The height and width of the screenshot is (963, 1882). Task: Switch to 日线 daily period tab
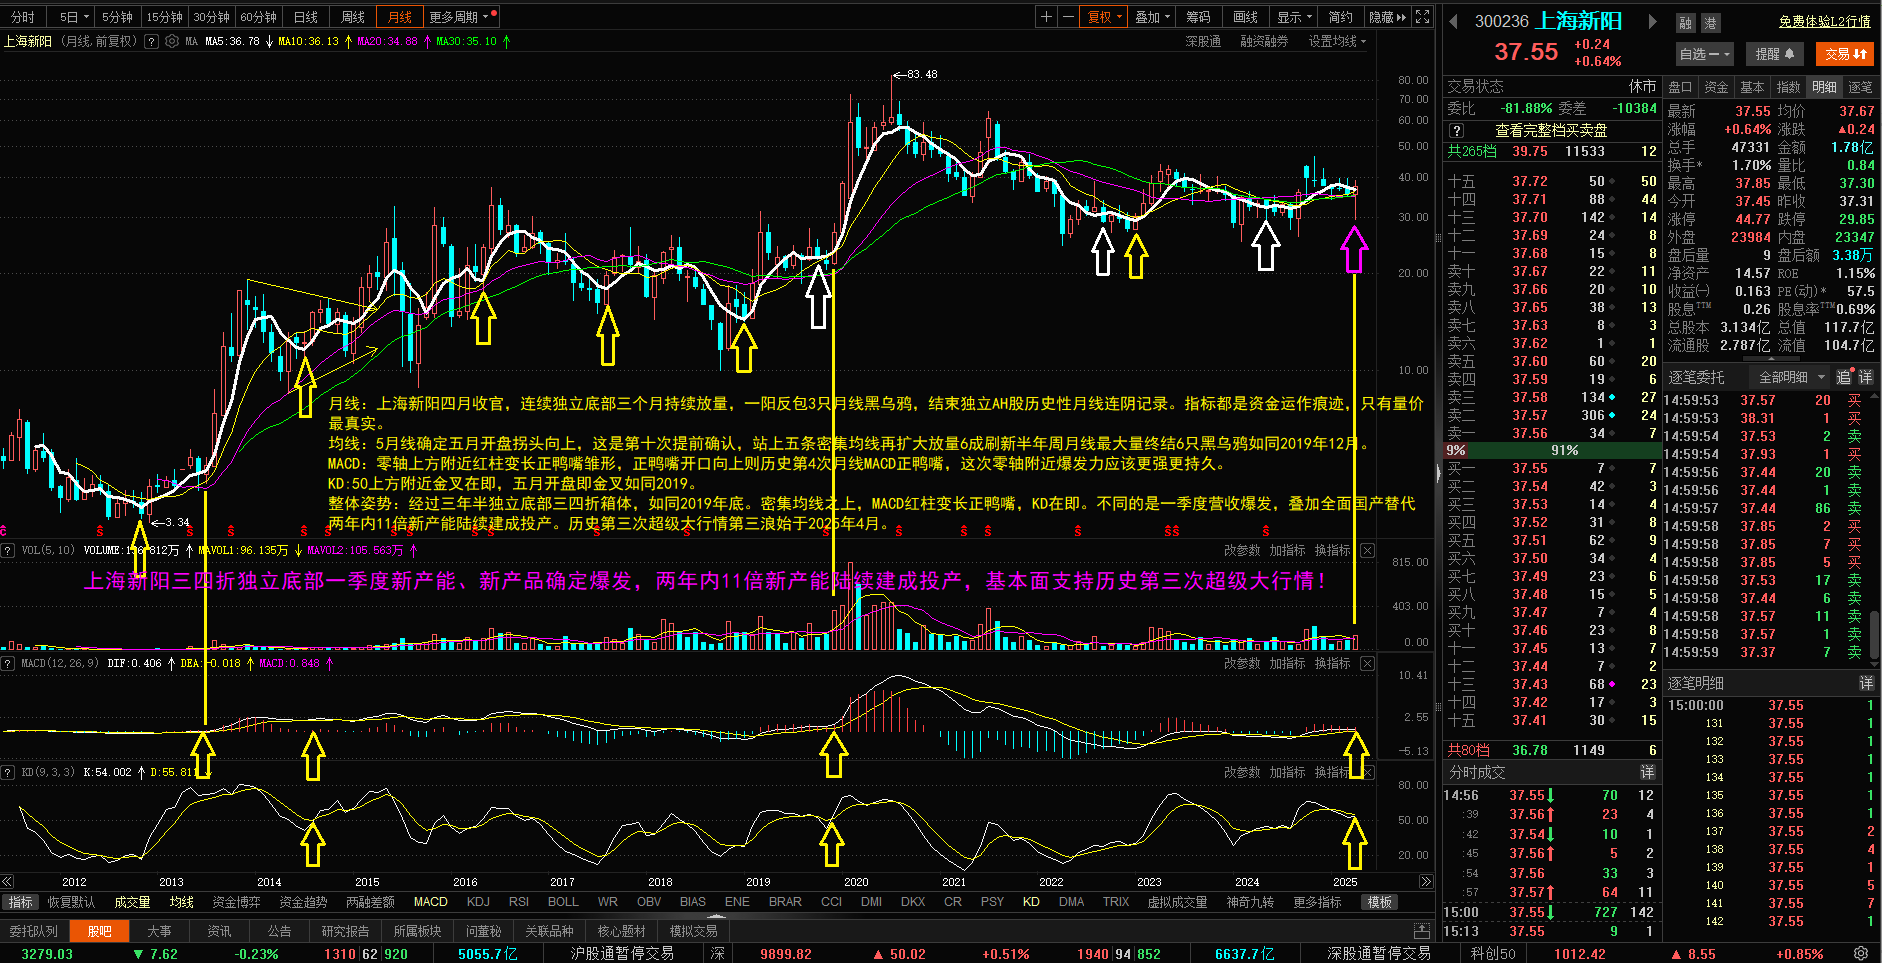point(306,17)
